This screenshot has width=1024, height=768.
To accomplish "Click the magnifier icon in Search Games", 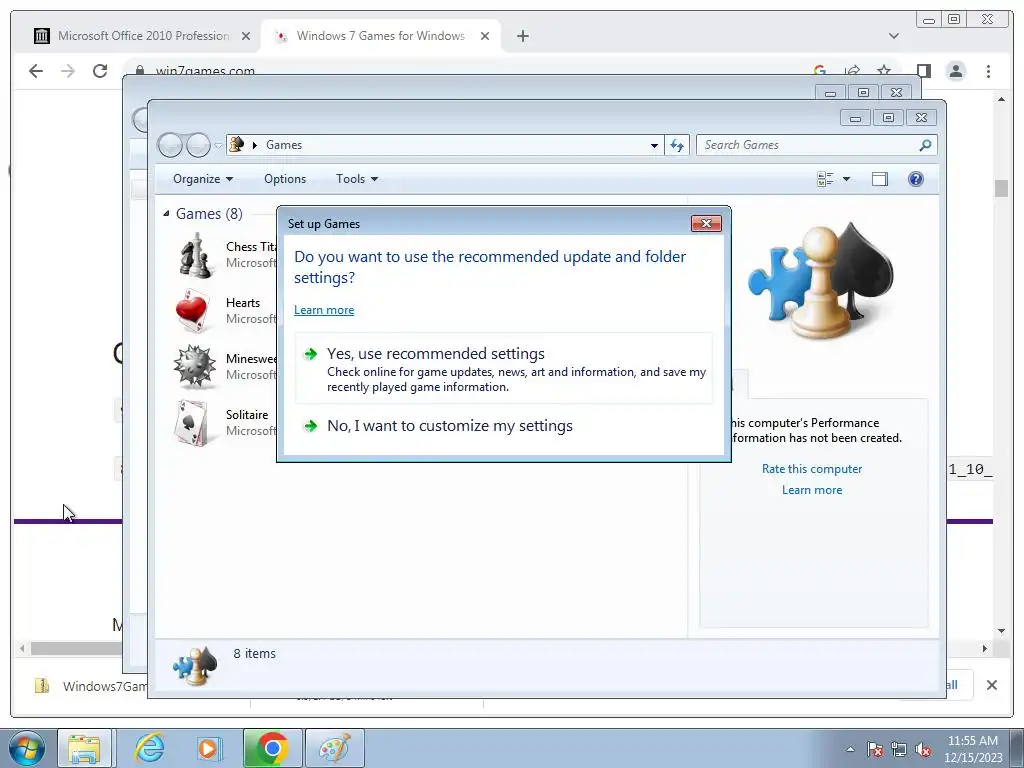I will pos(925,145).
